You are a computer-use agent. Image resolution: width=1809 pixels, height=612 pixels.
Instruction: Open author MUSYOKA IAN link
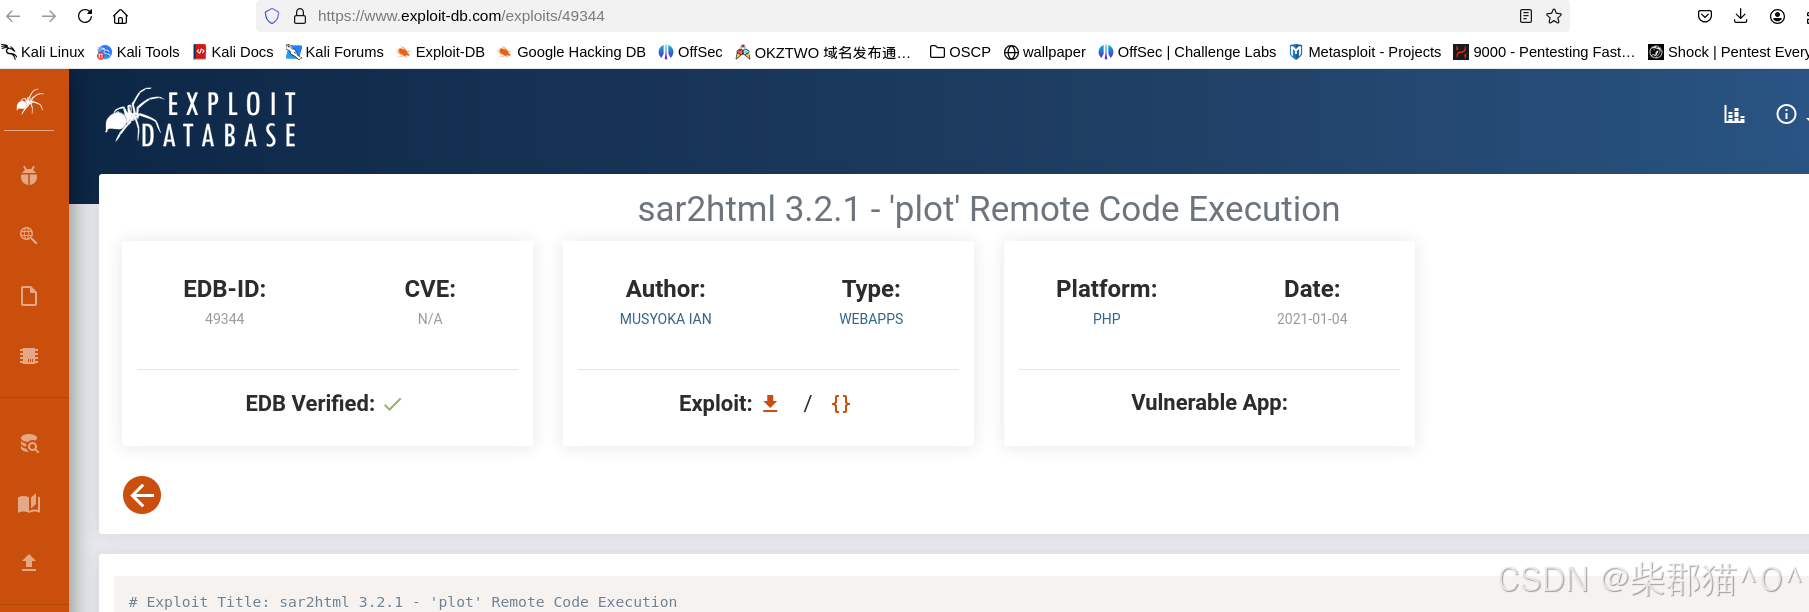coord(665,319)
